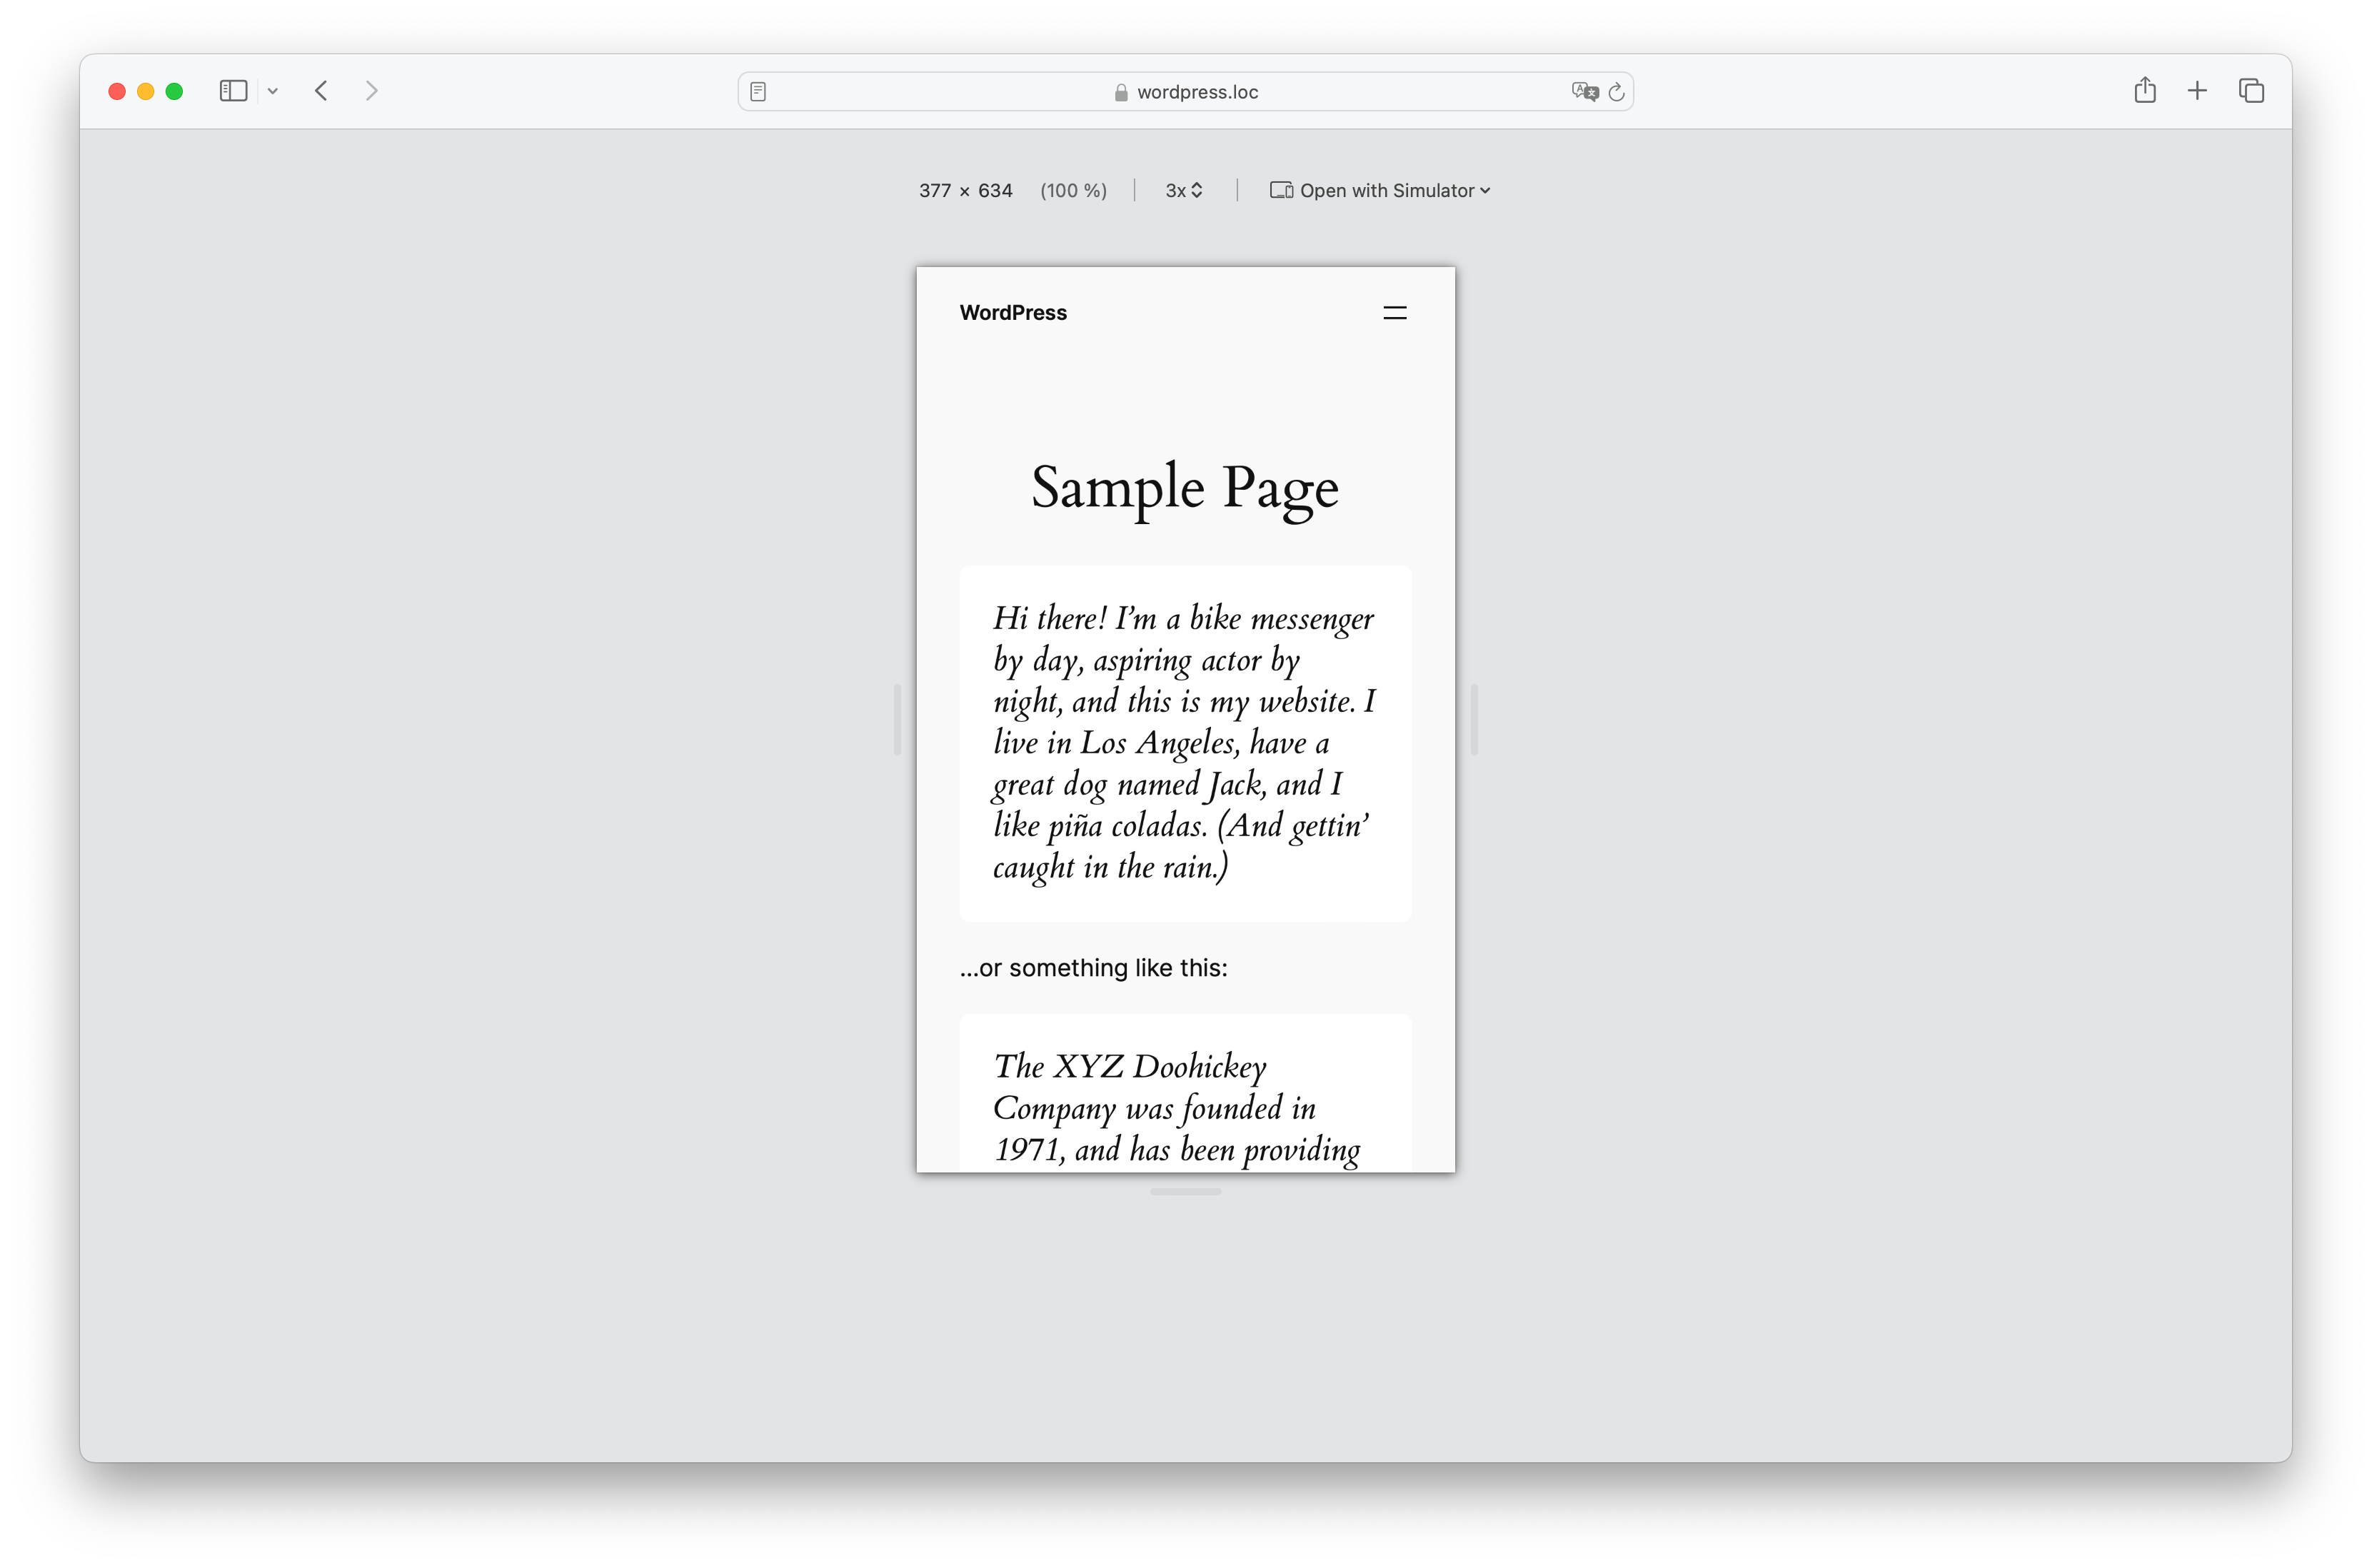The height and width of the screenshot is (1568, 2372).
Task: Click the (100 %) zoom value
Action: 1073,190
